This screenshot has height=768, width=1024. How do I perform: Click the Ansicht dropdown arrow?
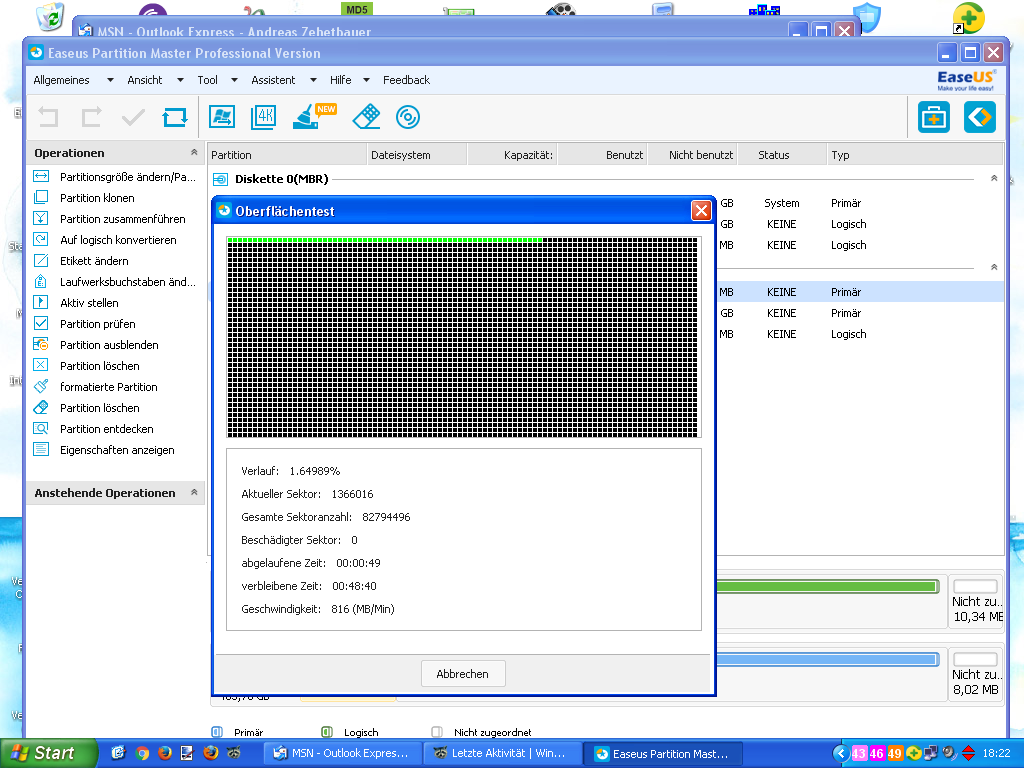180,80
